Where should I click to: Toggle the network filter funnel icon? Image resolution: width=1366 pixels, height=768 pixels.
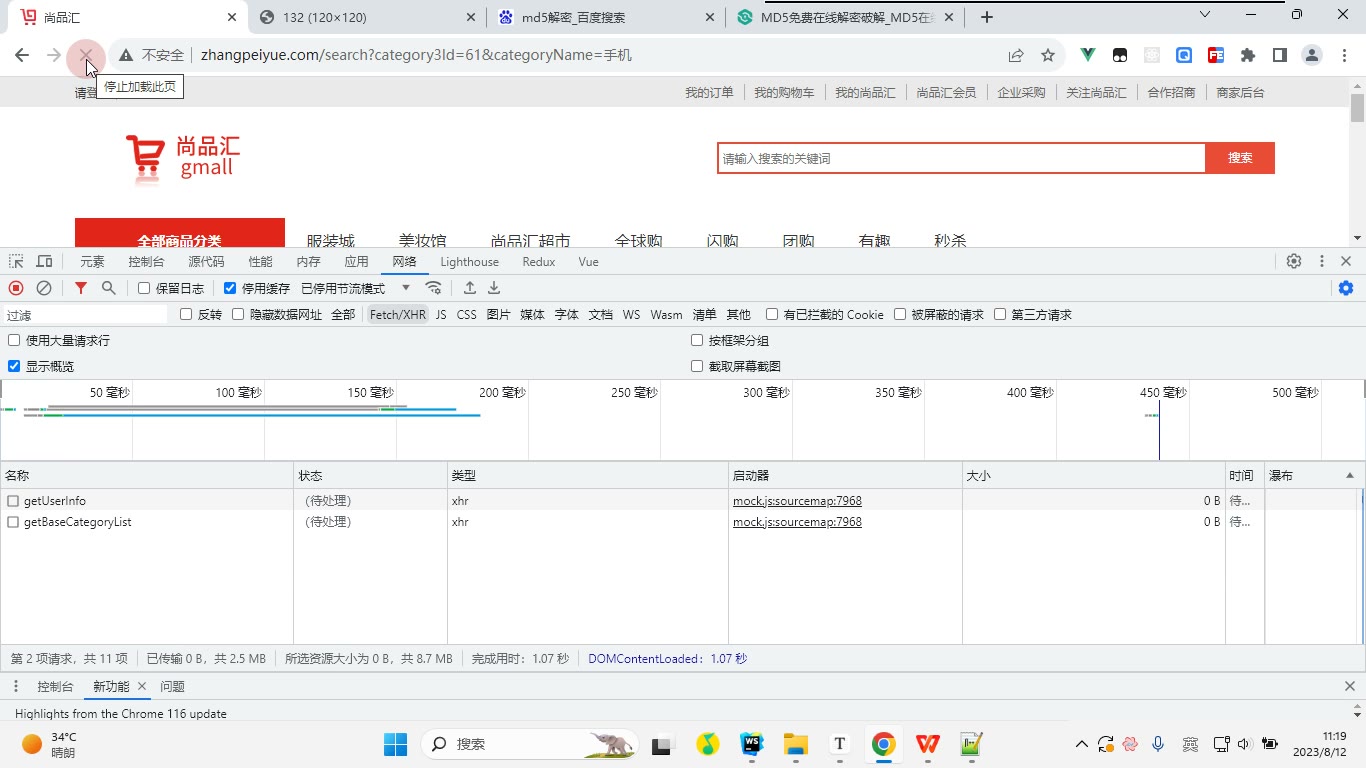81,288
